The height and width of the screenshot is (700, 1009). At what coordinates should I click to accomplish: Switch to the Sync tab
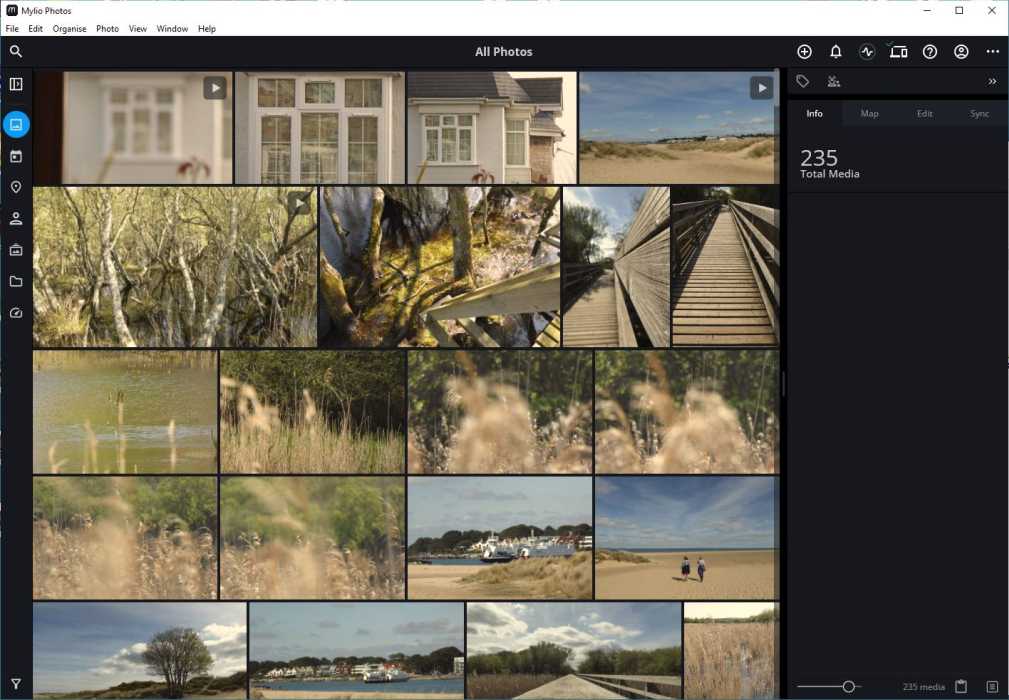pyautogui.click(x=979, y=114)
